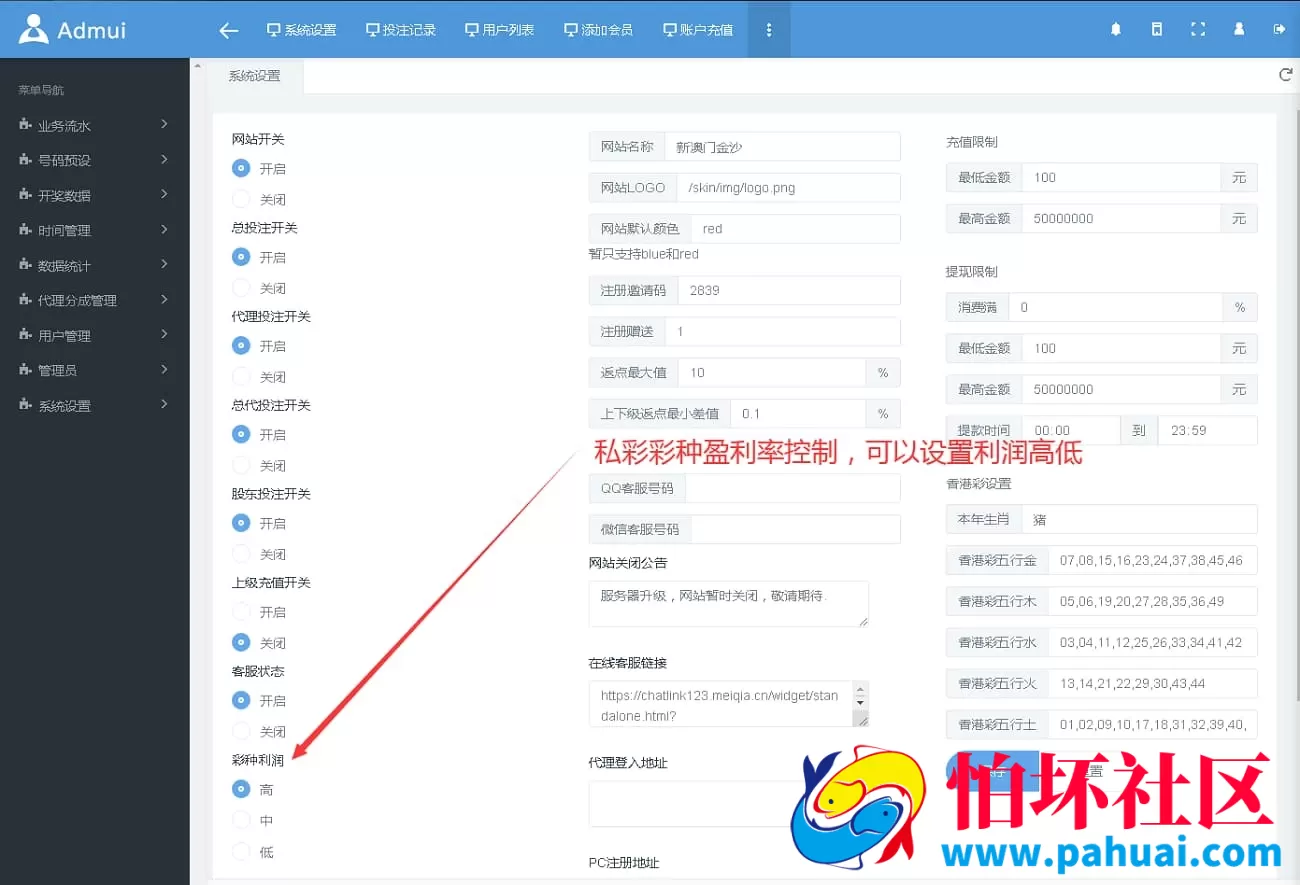Enable 上级充值开关 by selecting 开启
The height and width of the screenshot is (885, 1300).
[241, 611]
